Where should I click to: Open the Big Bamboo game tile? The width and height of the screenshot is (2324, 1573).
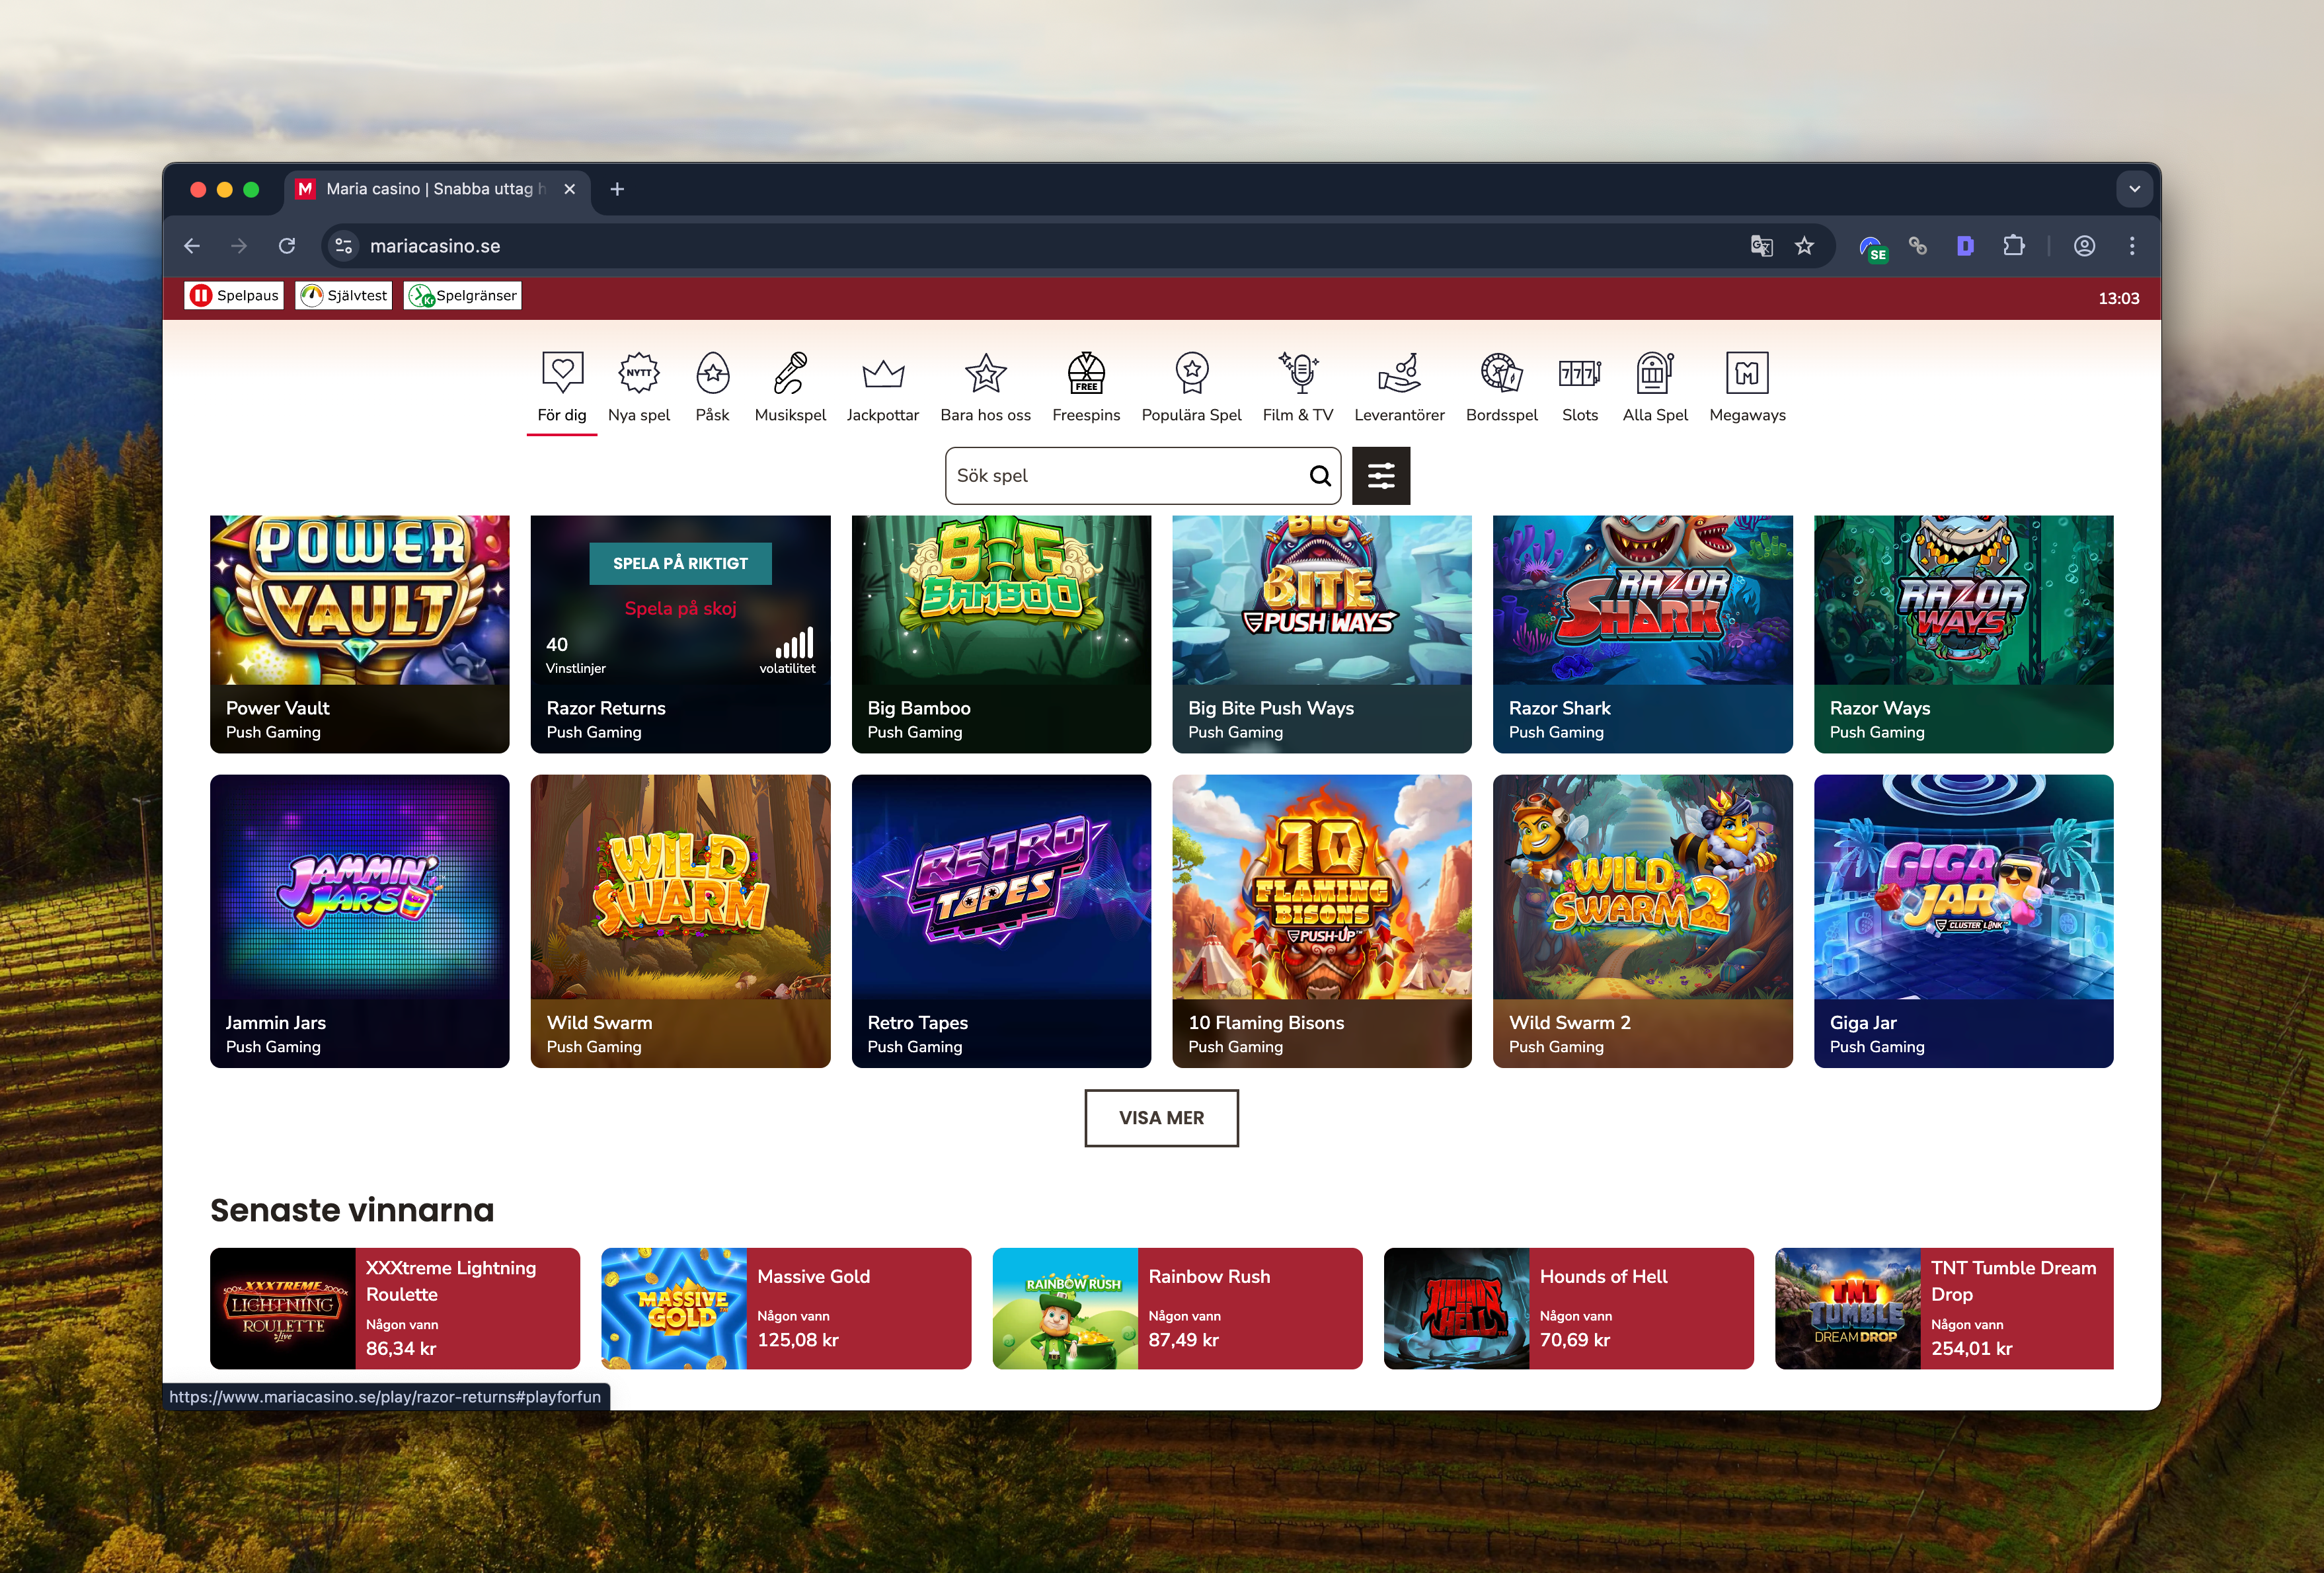1001,634
